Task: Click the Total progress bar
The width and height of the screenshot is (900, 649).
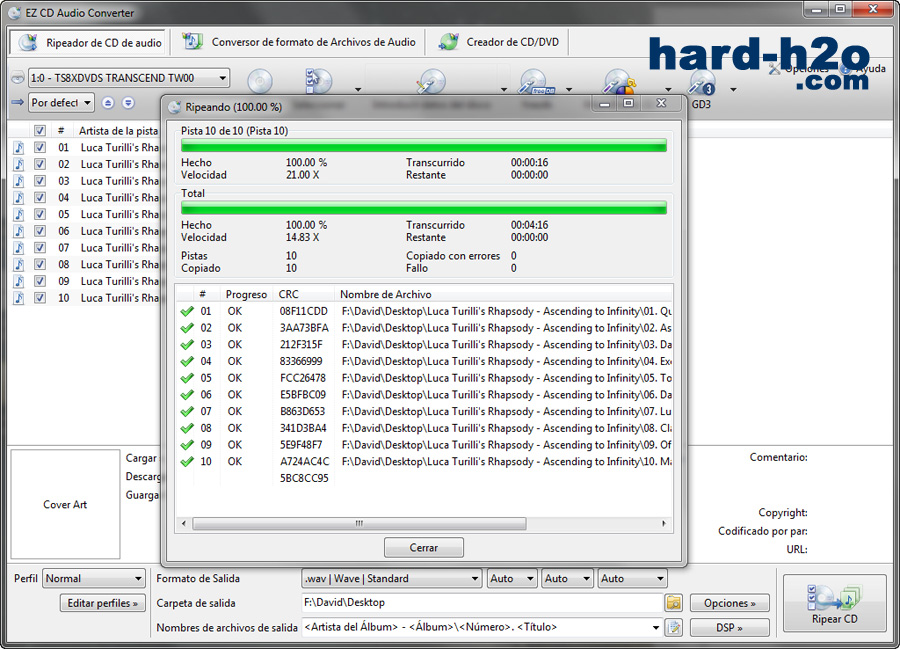Action: [x=424, y=207]
